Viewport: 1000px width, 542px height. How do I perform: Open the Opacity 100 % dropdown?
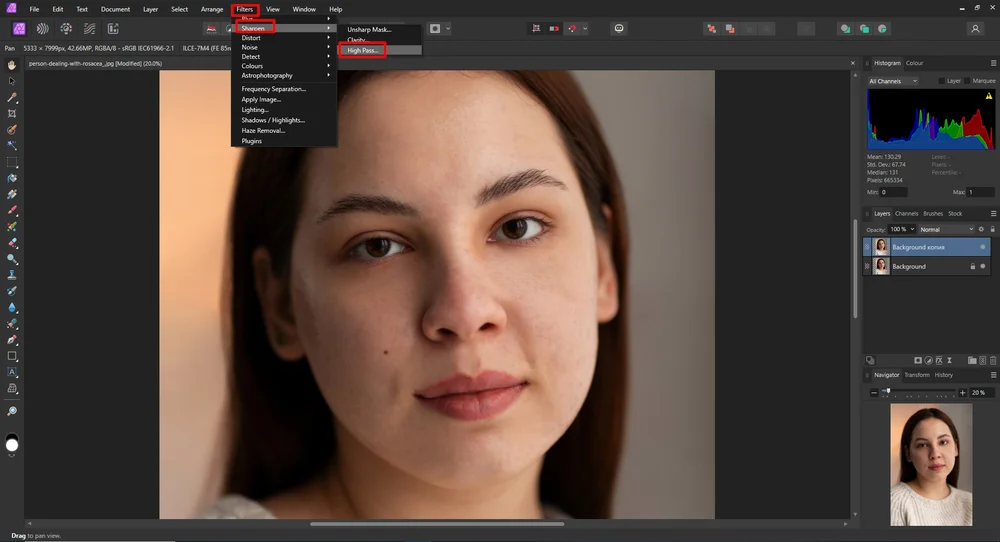point(902,229)
